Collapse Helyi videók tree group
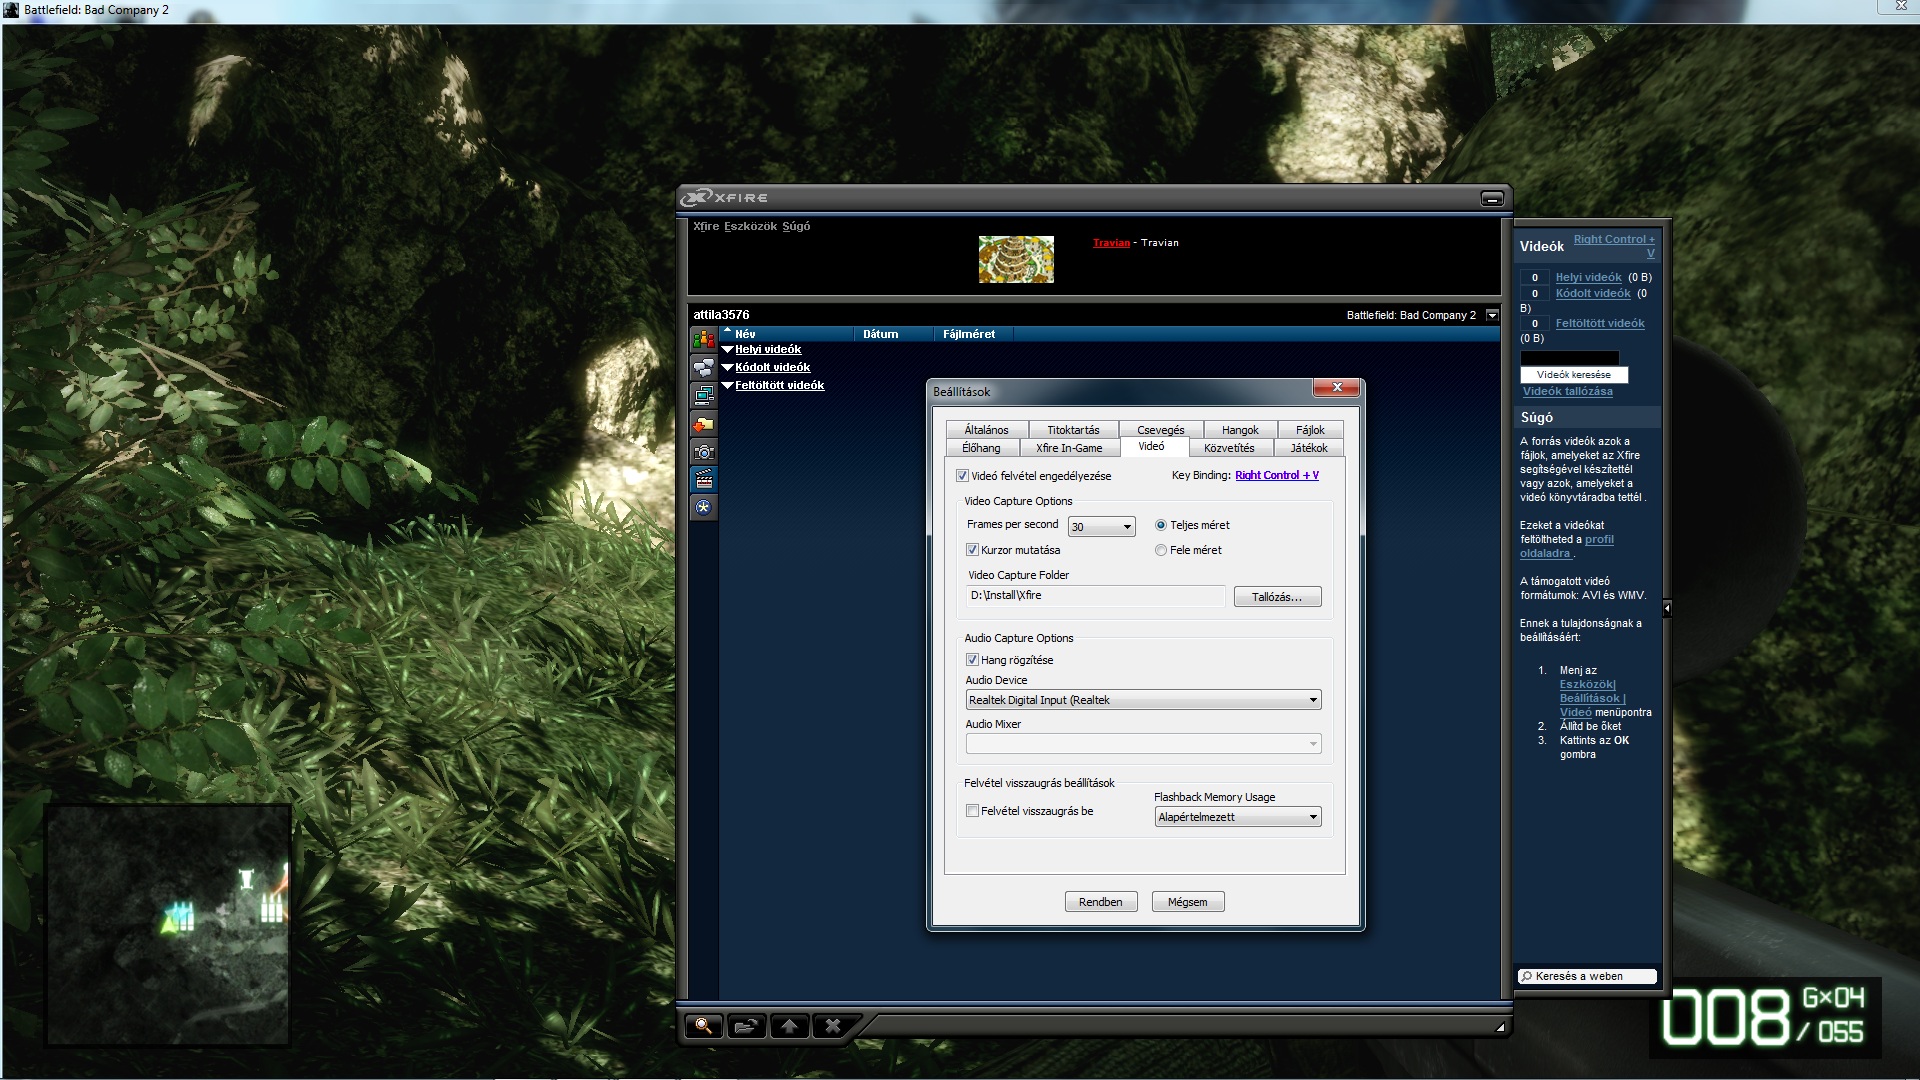The width and height of the screenshot is (1920, 1080). (727, 349)
